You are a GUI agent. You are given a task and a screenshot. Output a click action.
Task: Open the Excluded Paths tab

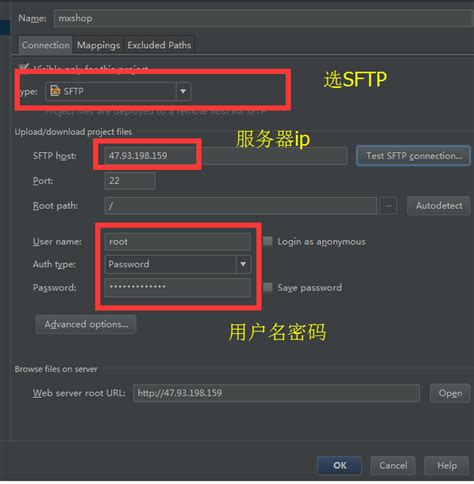tap(159, 45)
